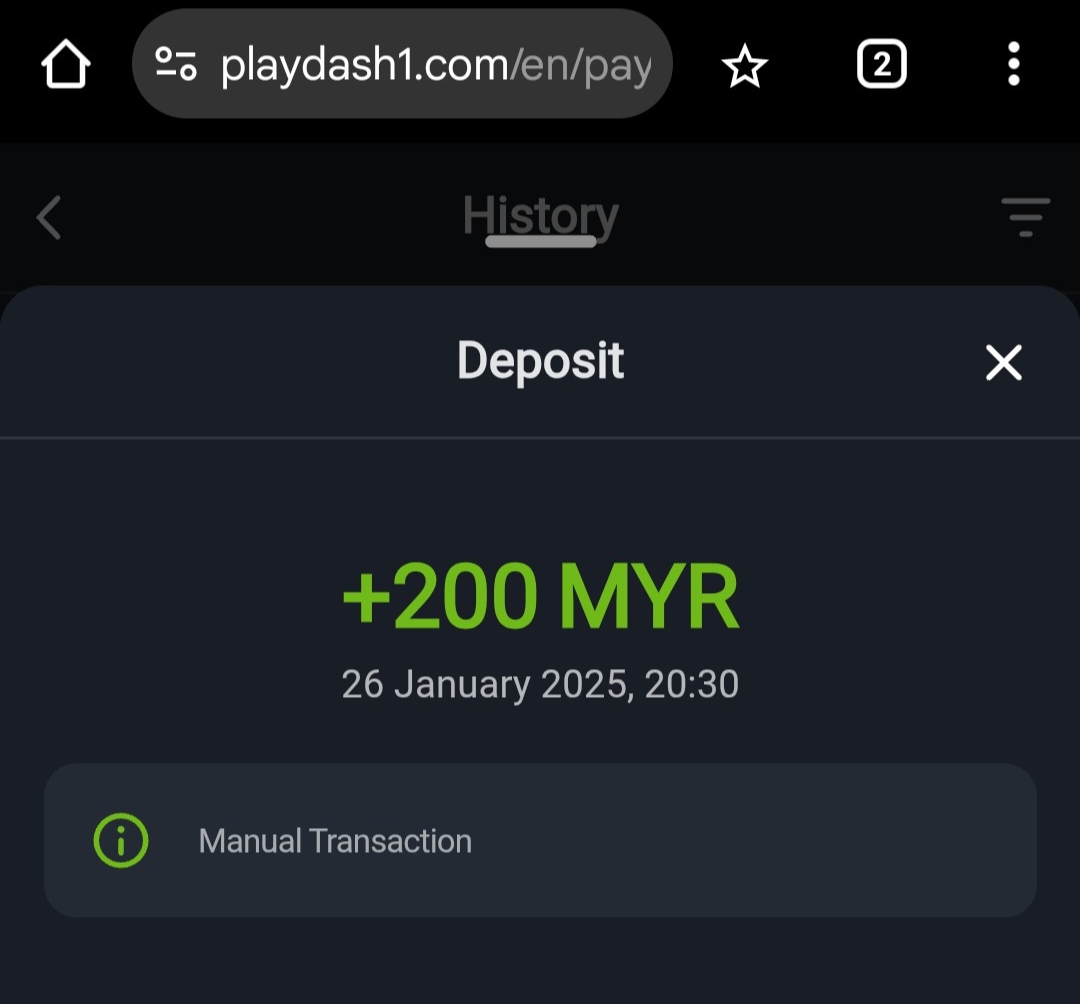Viewport: 1080px width, 1004px height.
Task: Open the Manual Transaction label
Action: point(335,841)
